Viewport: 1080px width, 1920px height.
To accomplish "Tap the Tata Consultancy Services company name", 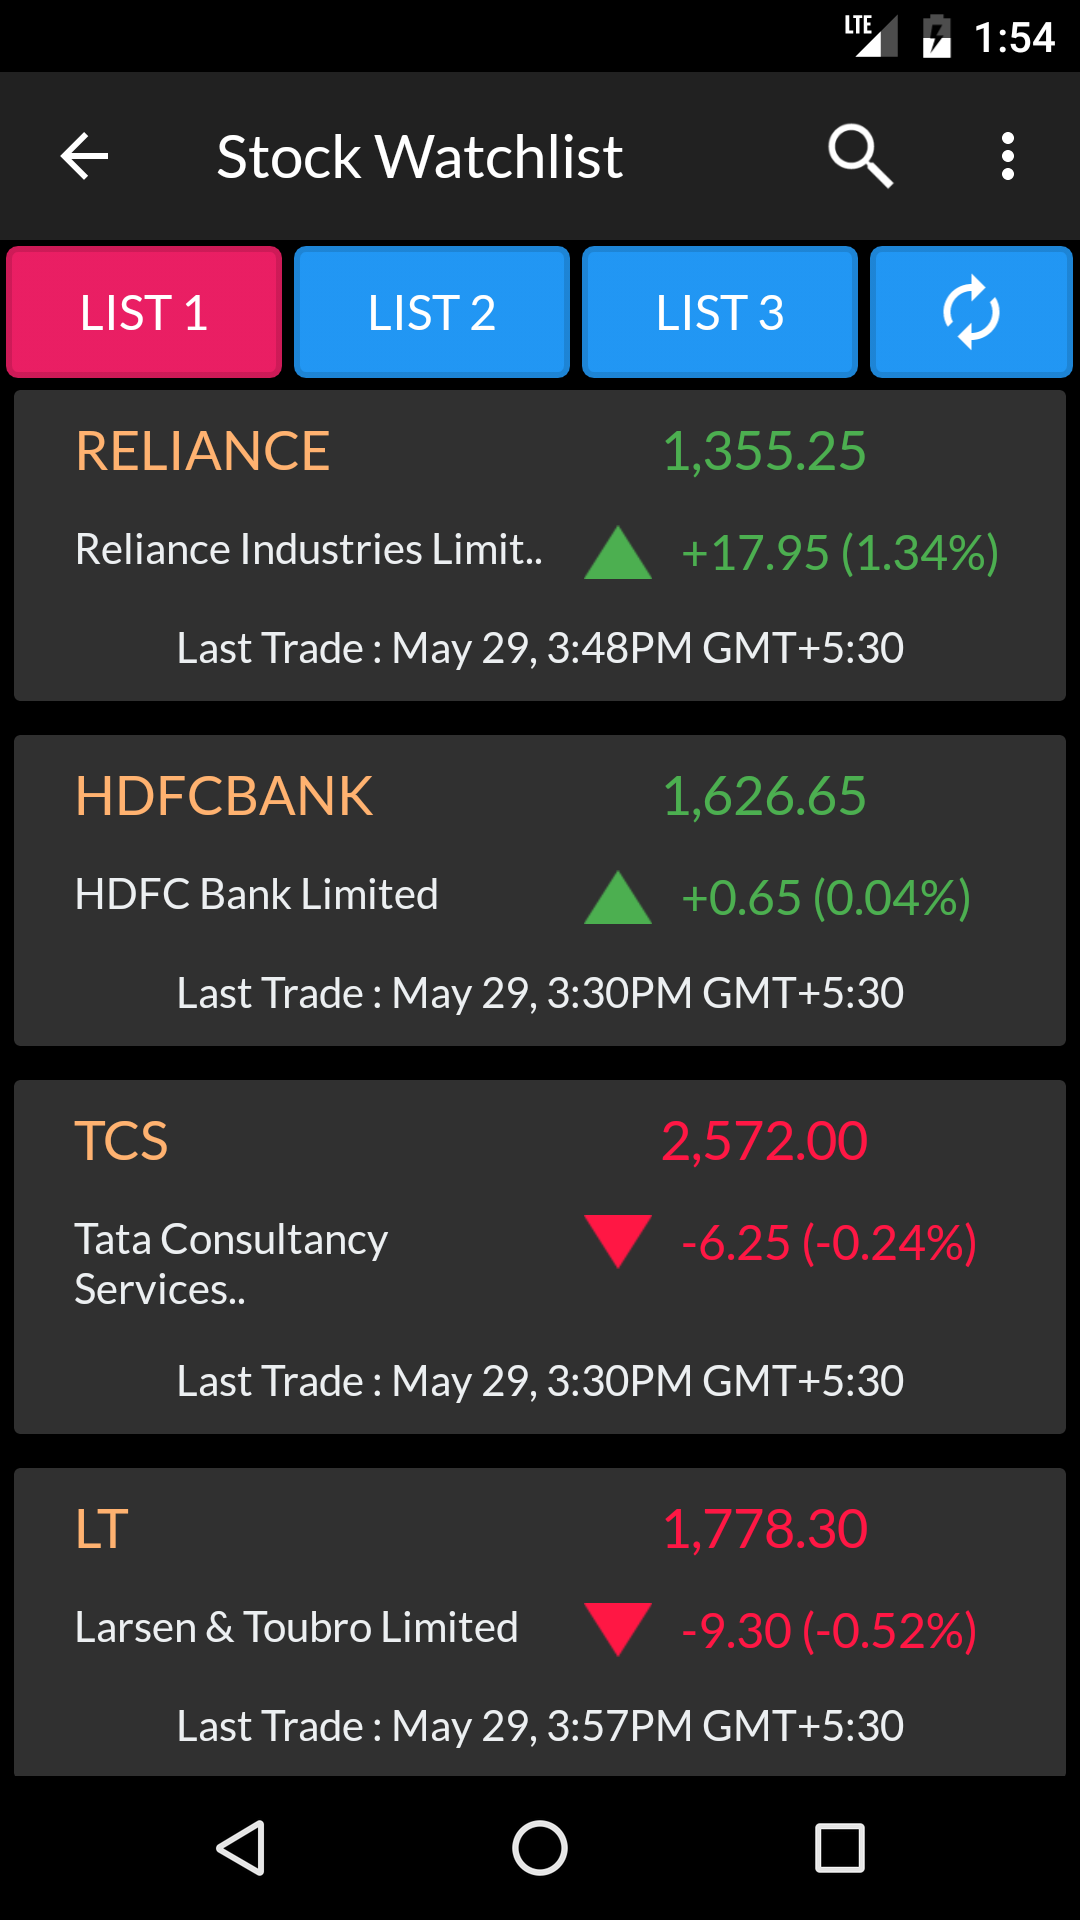I will click(x=231, y=1264).
